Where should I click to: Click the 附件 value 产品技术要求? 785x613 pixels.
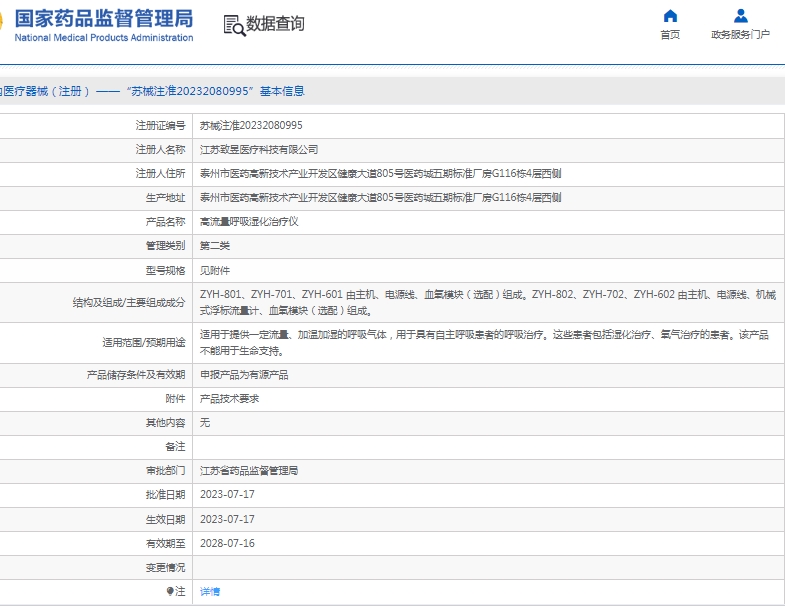coord(229,399)
